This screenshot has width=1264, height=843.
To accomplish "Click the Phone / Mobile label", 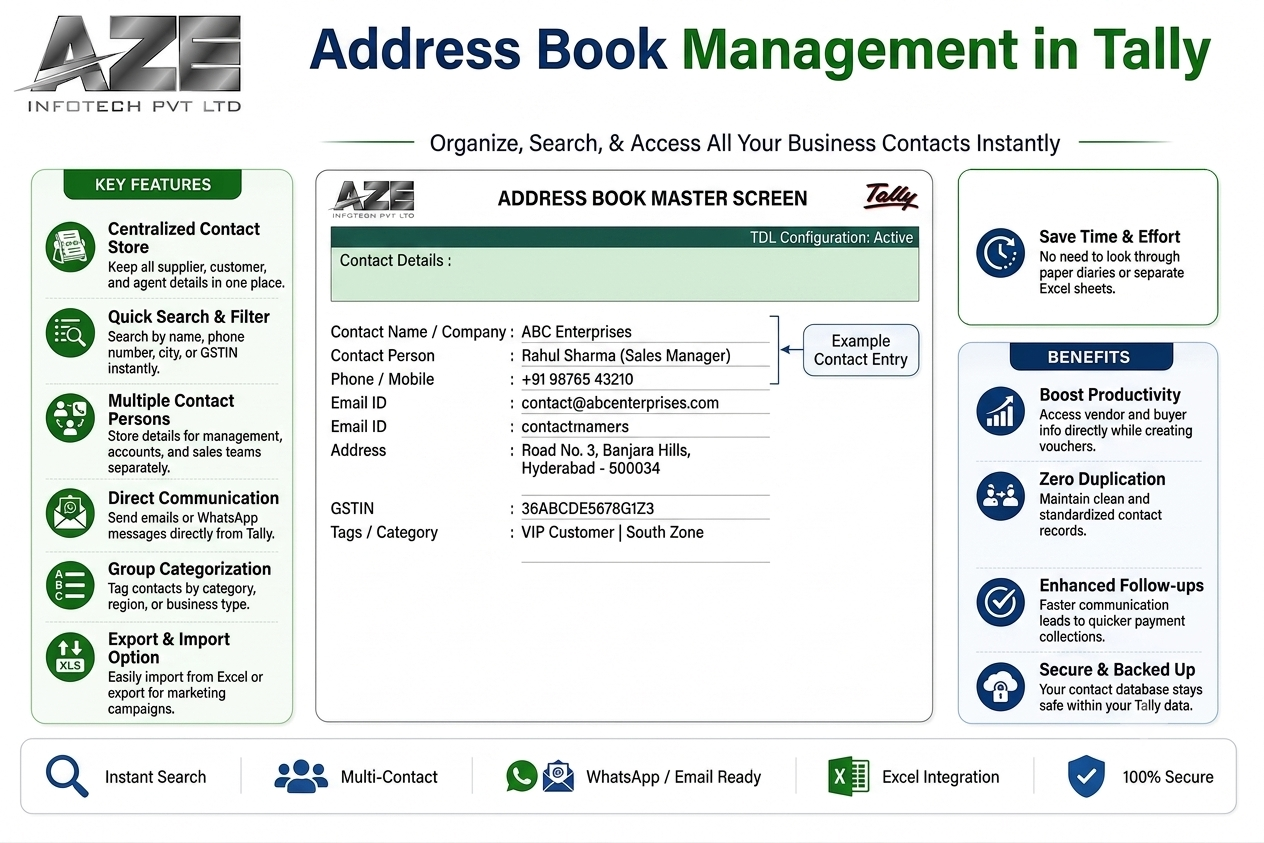I will (x=382, y=379).
